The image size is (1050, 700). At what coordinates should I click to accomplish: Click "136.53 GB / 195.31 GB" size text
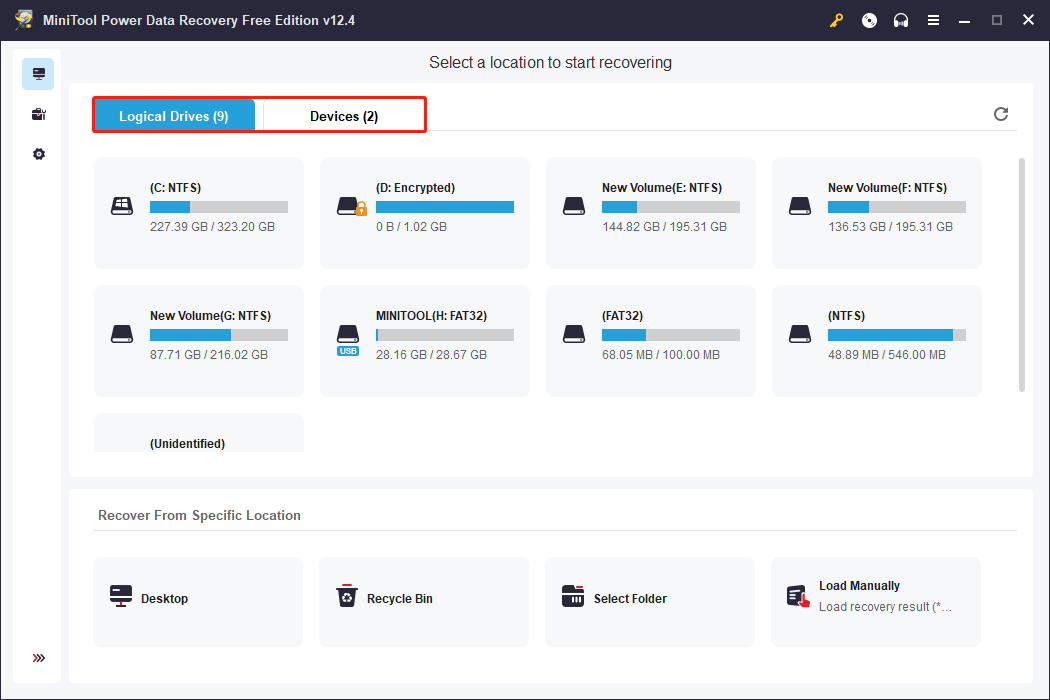coord(890,226)
